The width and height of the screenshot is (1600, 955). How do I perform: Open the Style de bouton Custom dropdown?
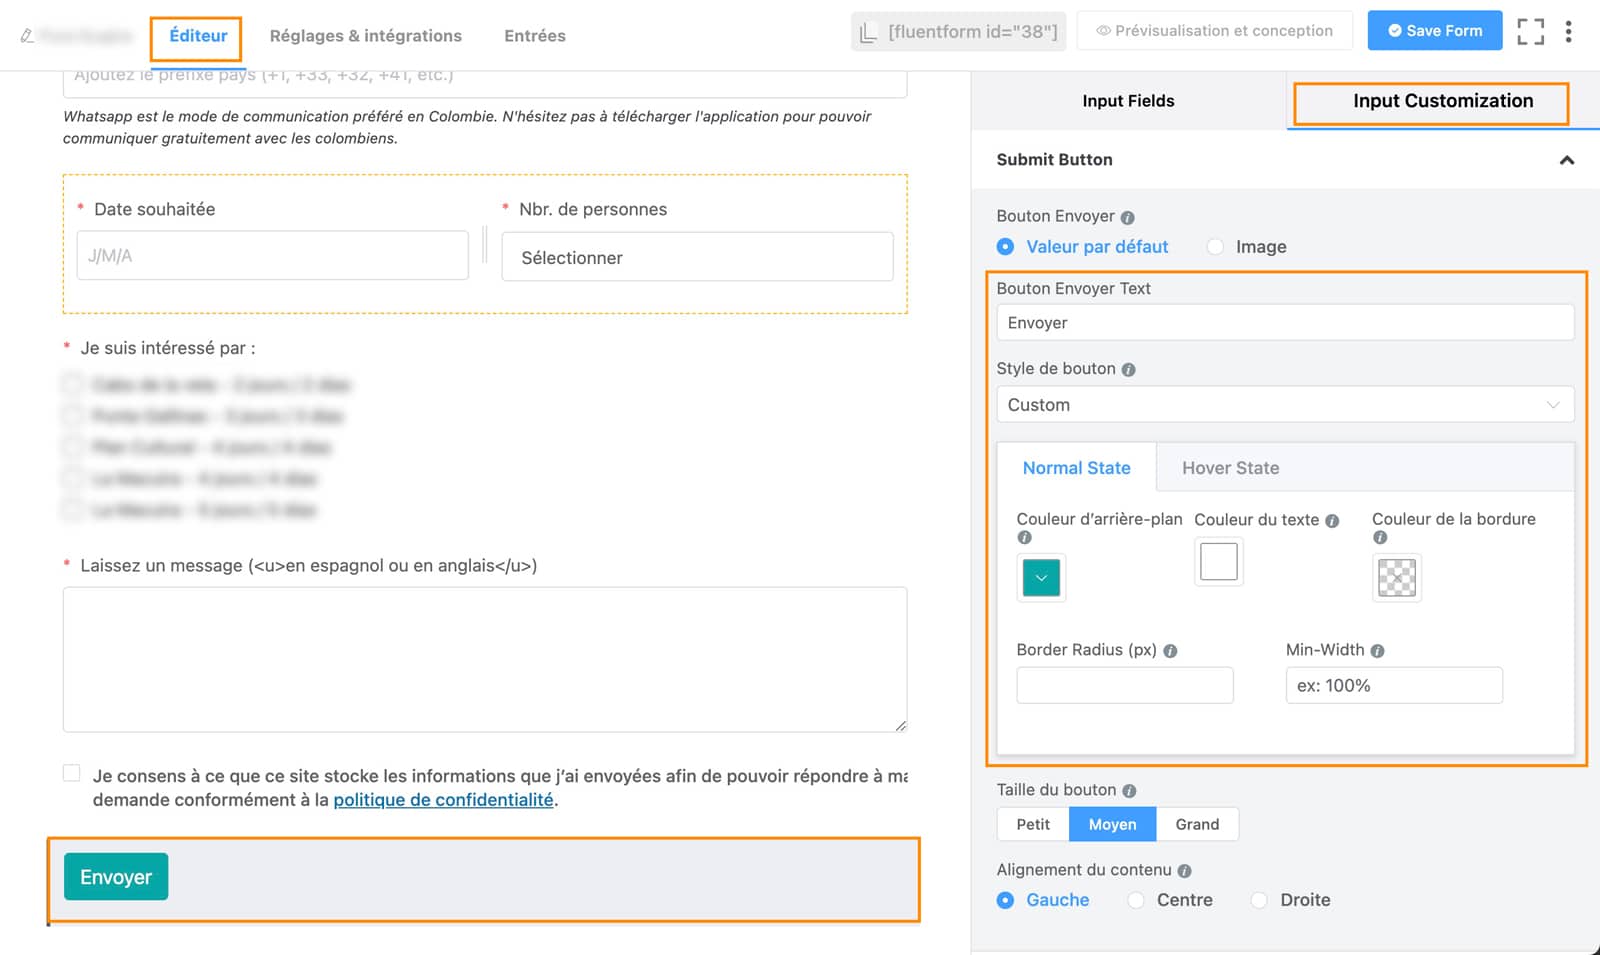(1284, 404)
